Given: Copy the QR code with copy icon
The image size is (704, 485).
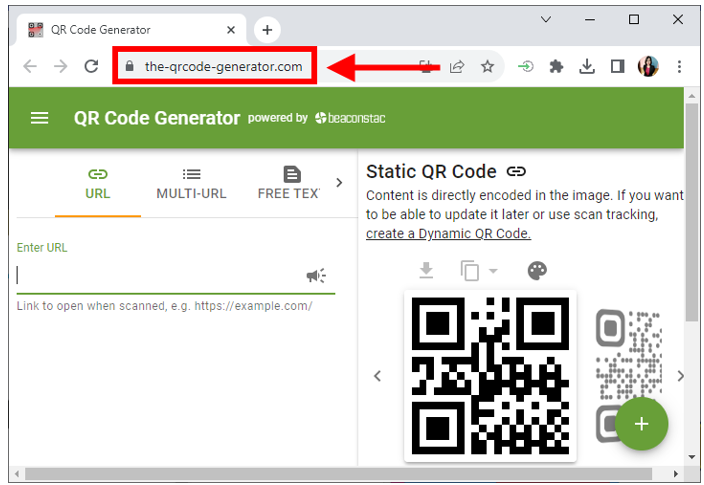Looking at the screenshot, I should (x=470, y=271).
